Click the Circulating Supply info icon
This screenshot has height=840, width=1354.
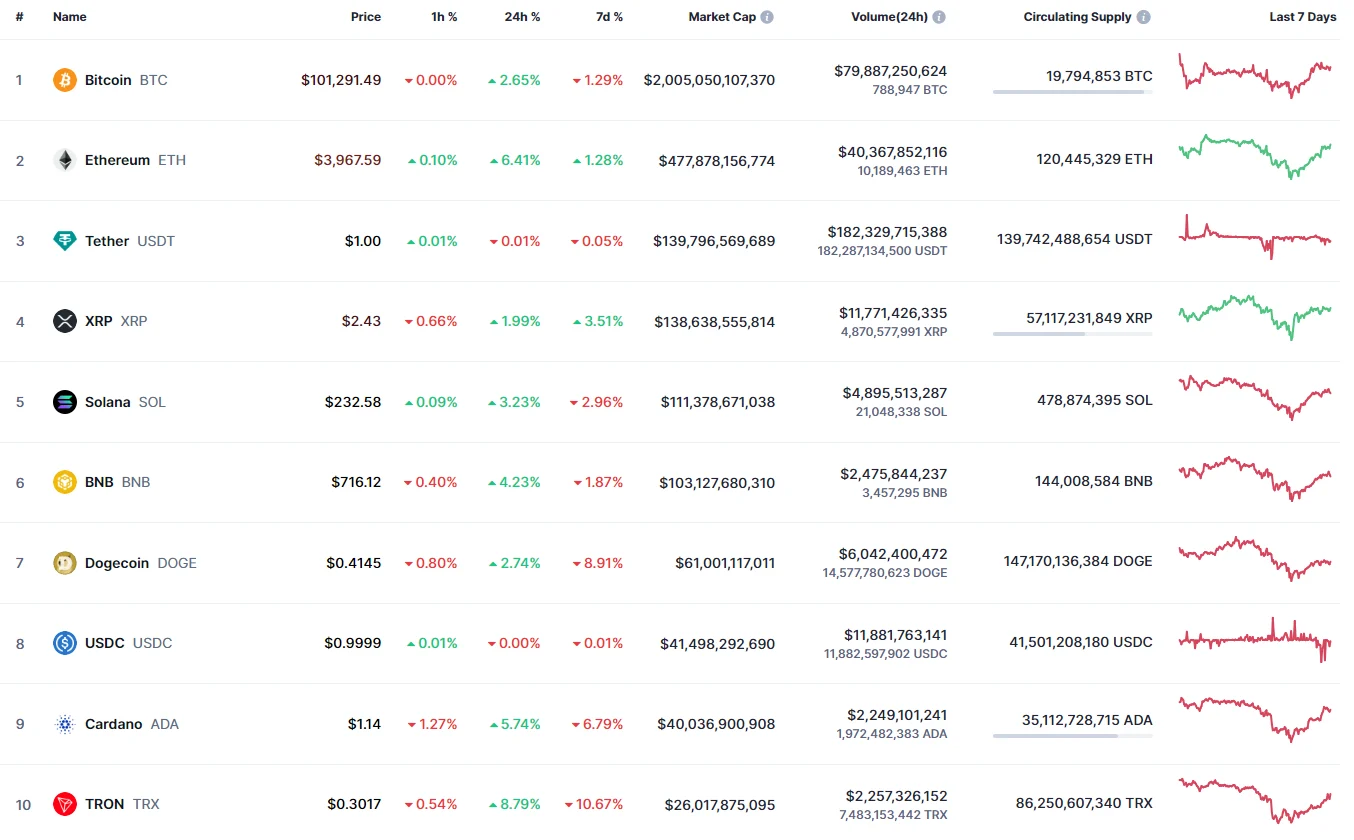(x=1143, y=17)
